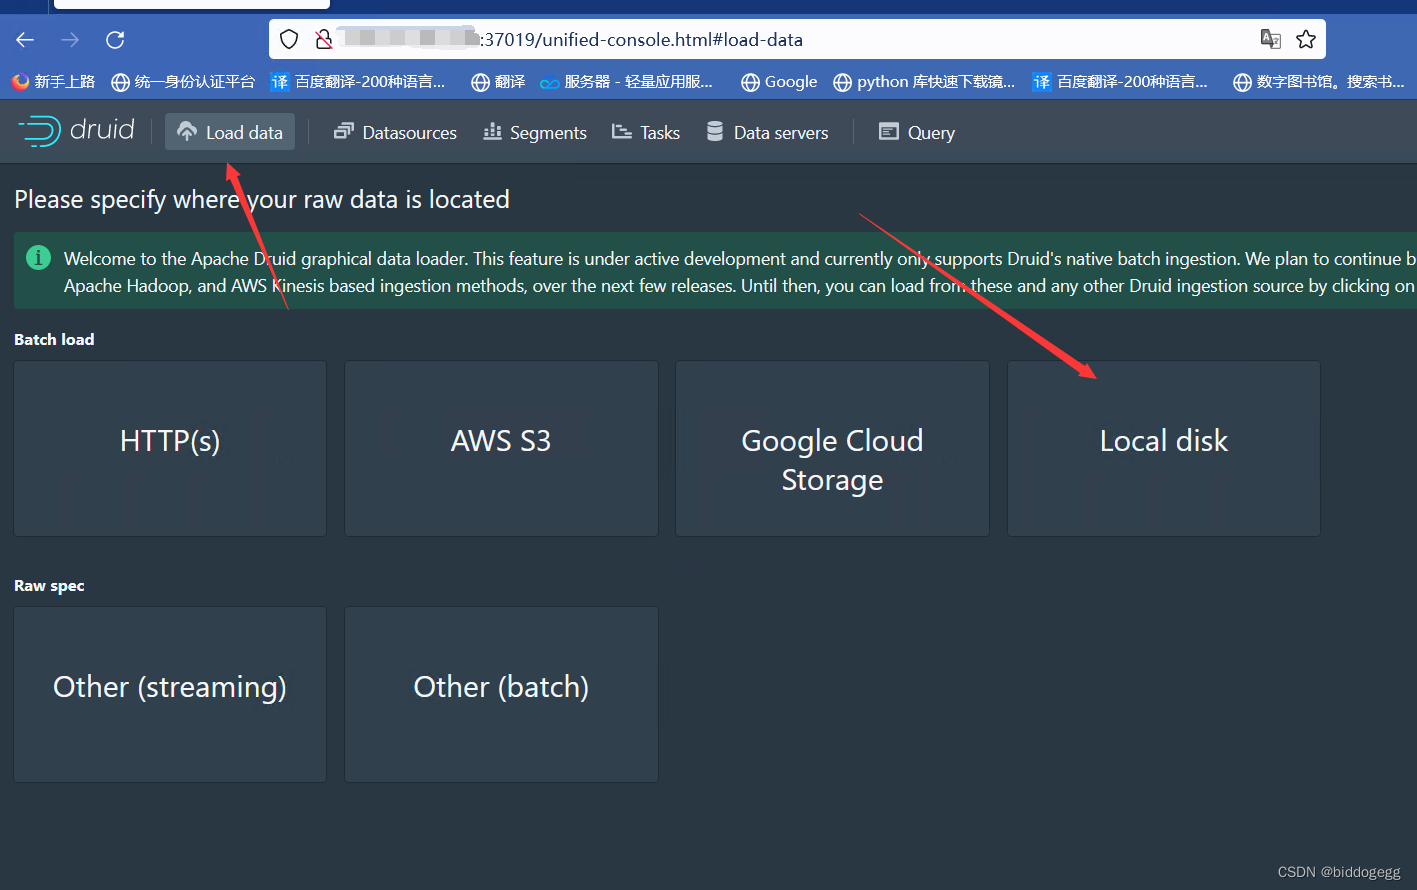Open the 统一身份认证平台 bookmark

pos(183,82)
